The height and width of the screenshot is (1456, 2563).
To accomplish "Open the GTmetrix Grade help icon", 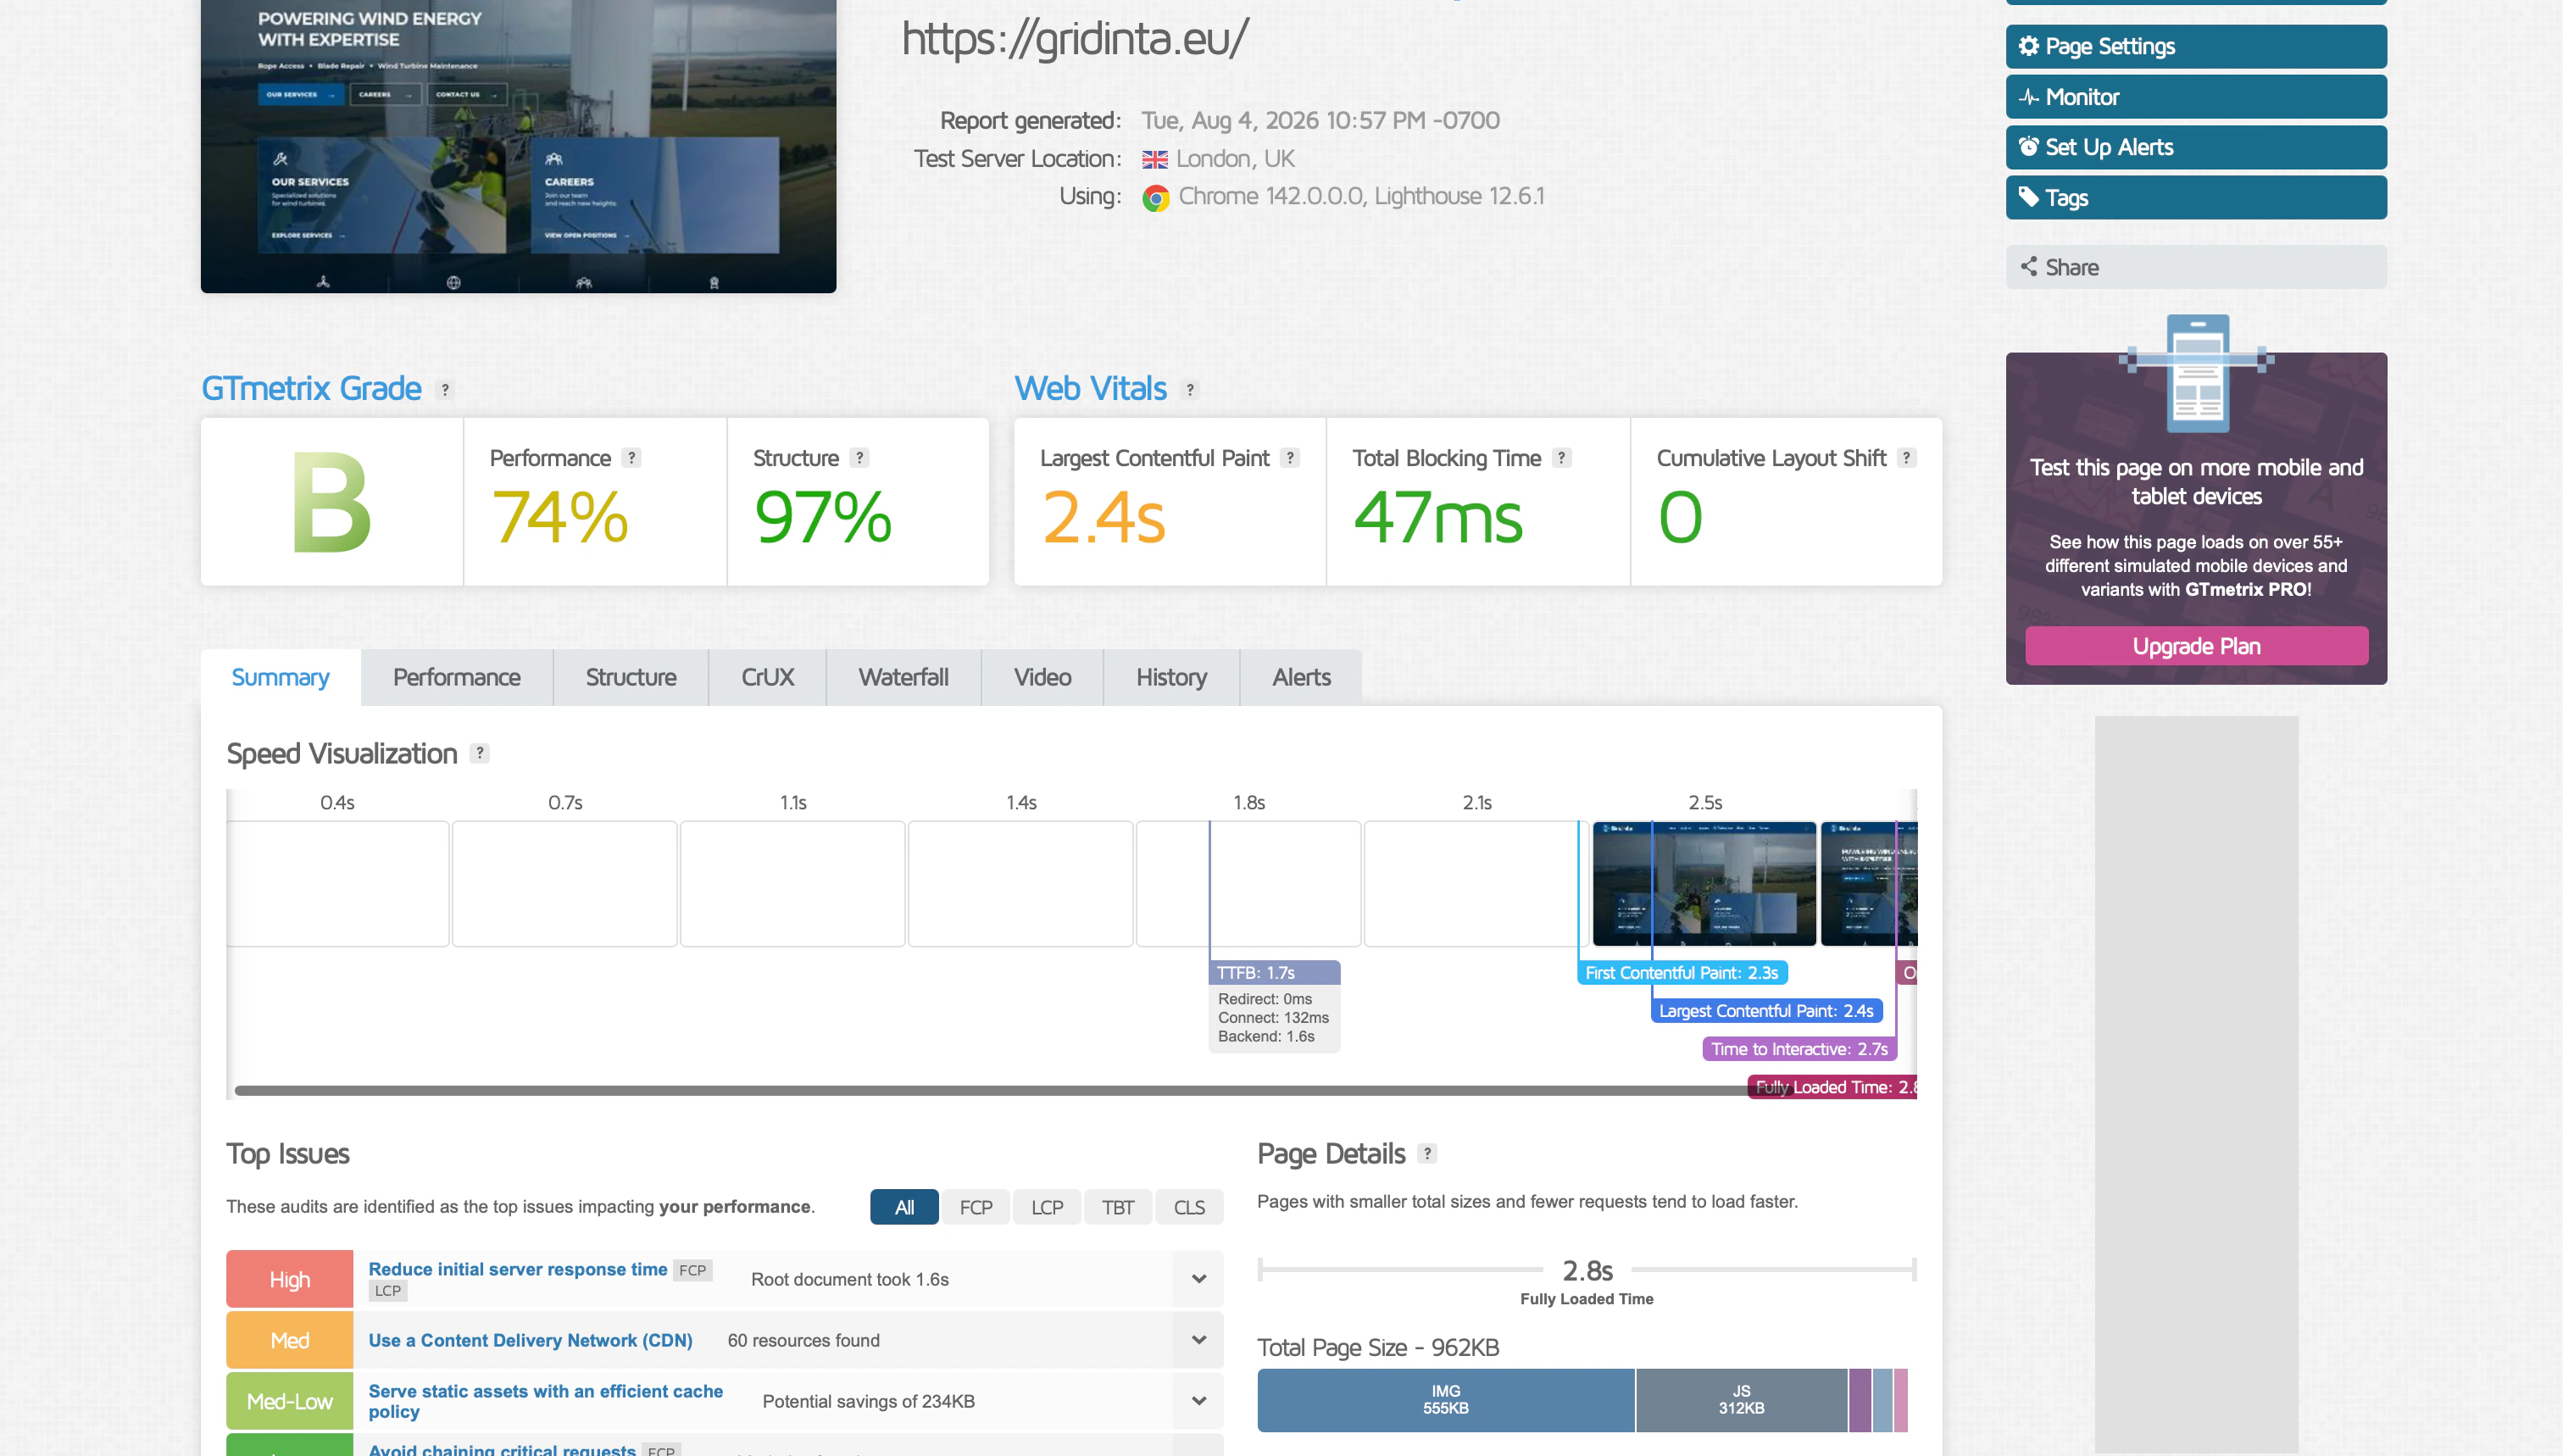I will tap(445, 390).
